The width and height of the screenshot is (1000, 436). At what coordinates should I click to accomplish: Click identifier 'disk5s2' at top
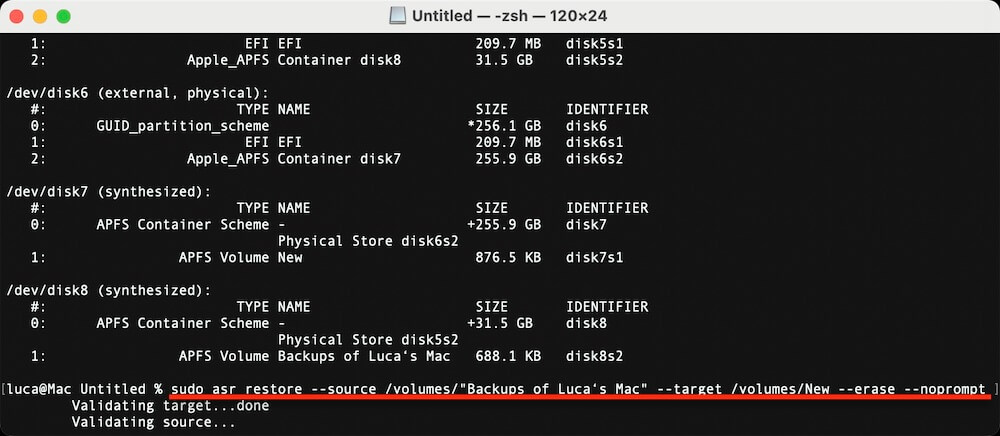594,61
